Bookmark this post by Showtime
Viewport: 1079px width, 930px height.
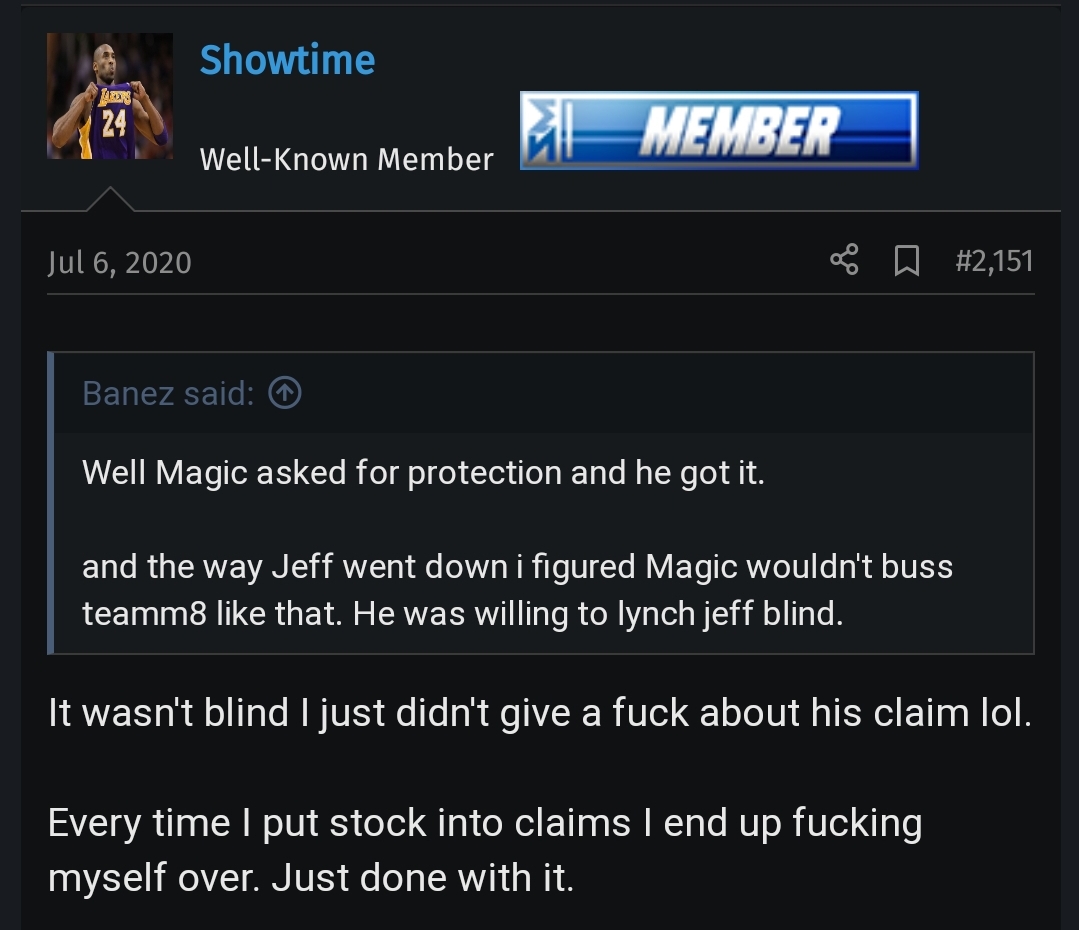coord(906,261)
